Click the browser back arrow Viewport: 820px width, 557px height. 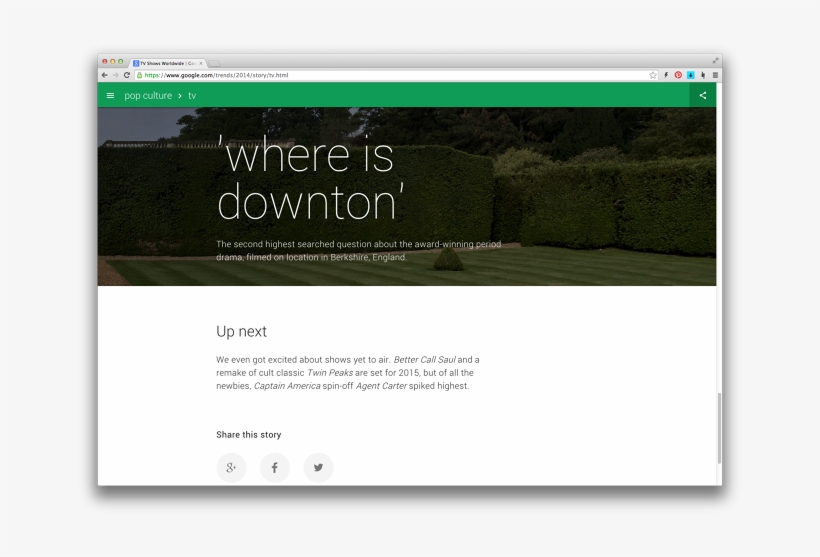[x=104, y=75]
